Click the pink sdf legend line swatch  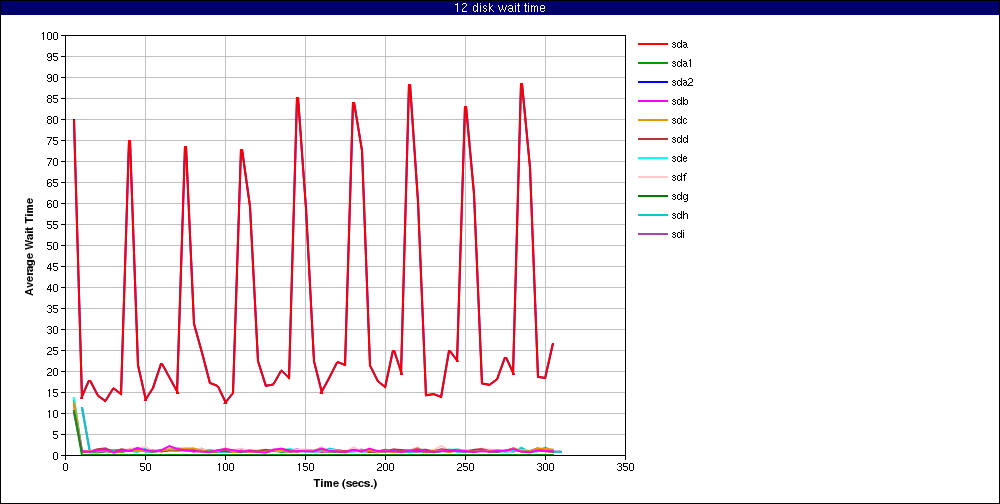tap(652, 177)
